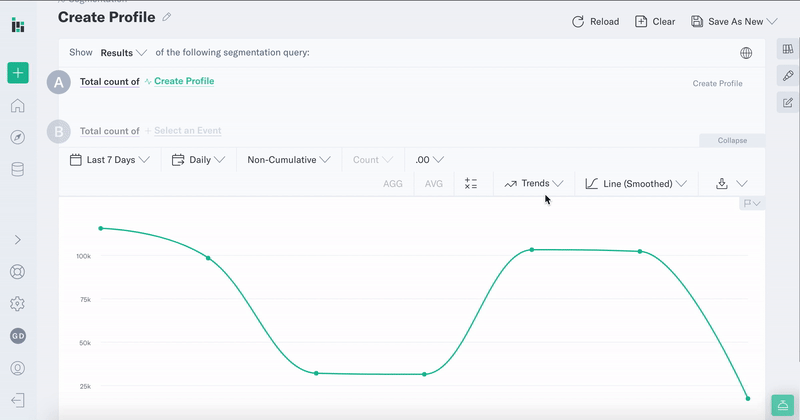
Task: Click the app logo in sidebar
Action: click(x=18, y=25)
